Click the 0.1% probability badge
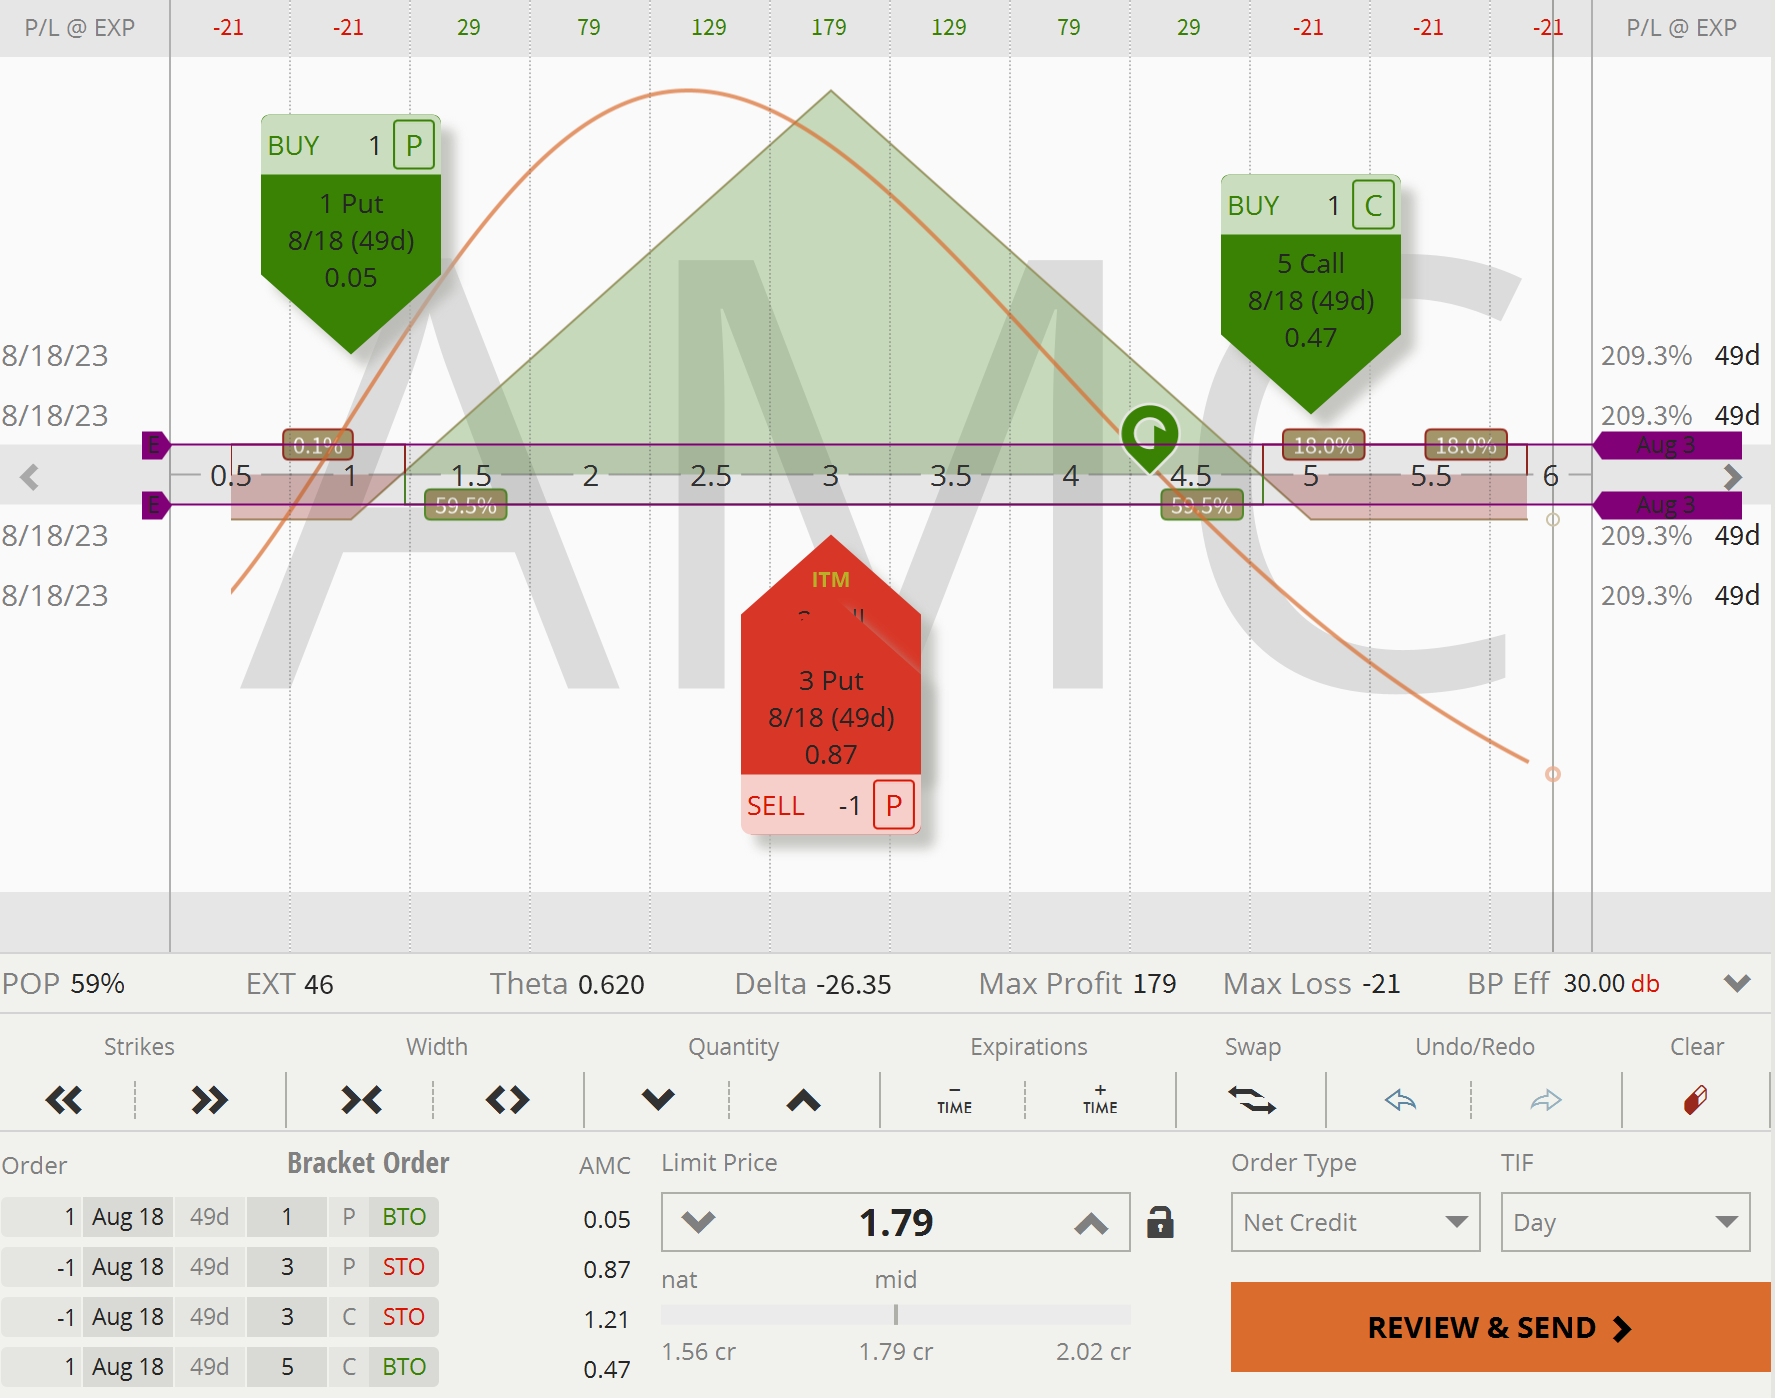The height and width of the screenshot is (1398, 1775). tap(318, 445)
